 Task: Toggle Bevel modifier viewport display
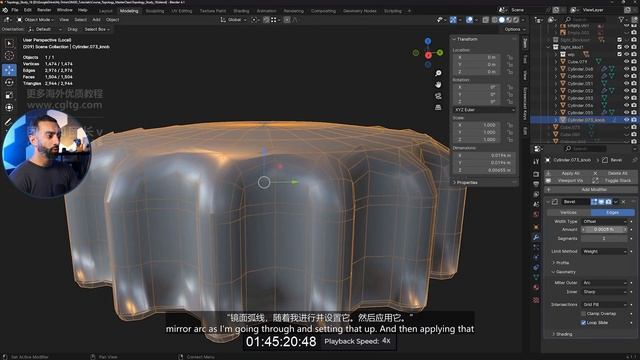point(601,202)
